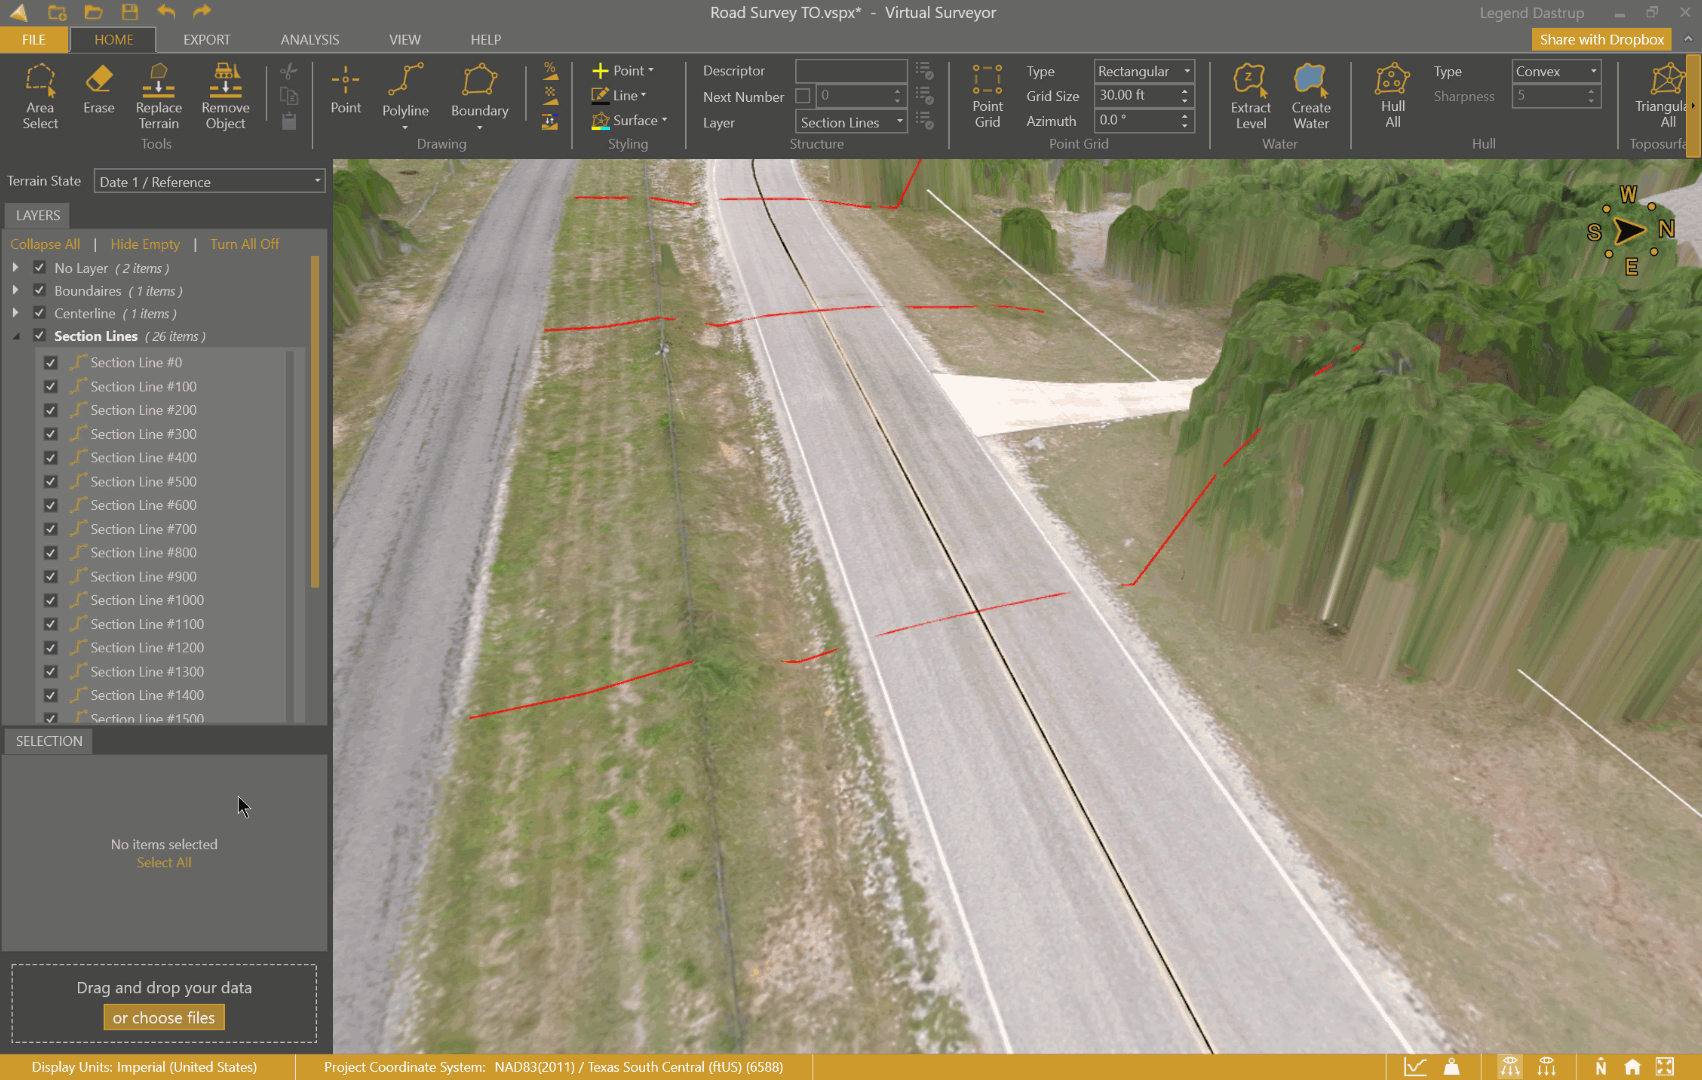The image size is (1702, 1080).
Task: Open the Point Grid Type dropdown
Action: pos(1144,71)
